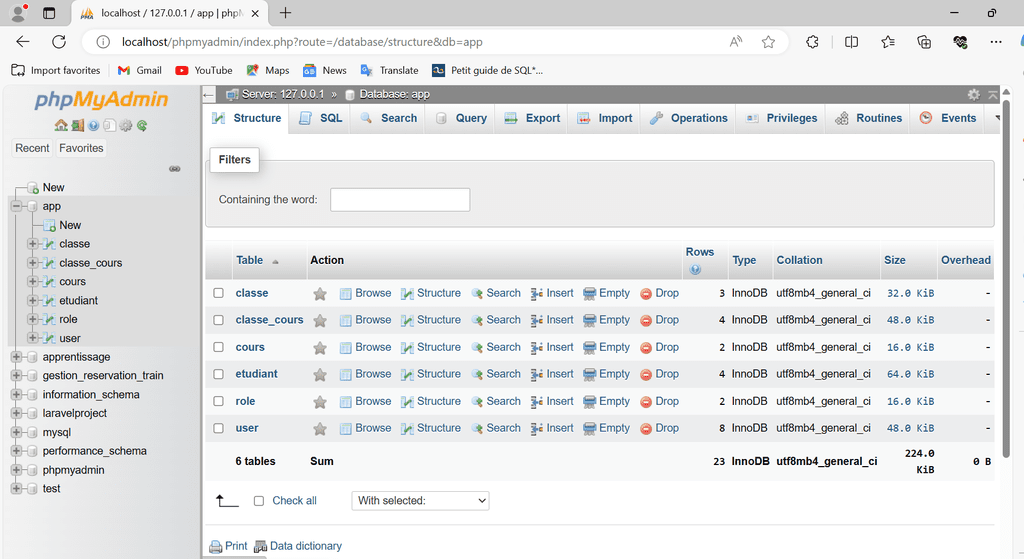Screen dimensions: 1024x559
Task: Open browser settings and more menu
Action: 995,42
